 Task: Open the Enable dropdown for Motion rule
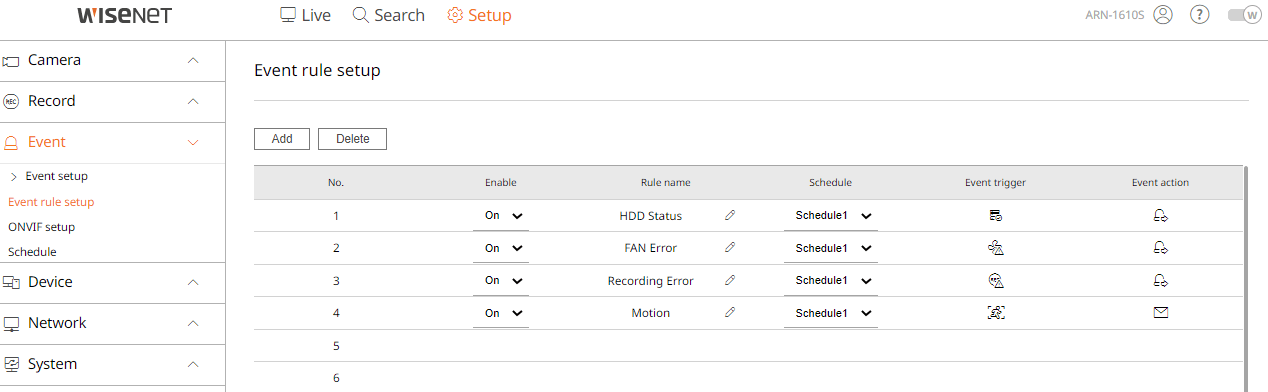point(501,313)
